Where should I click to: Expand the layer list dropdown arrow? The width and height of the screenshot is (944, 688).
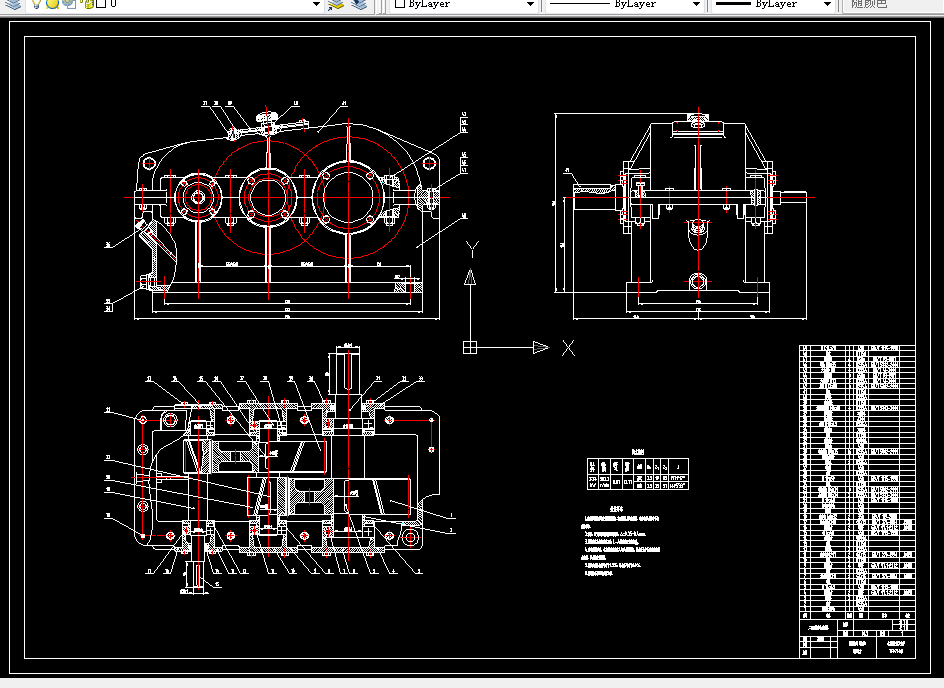pyautogui.click(x=316, y=4)
